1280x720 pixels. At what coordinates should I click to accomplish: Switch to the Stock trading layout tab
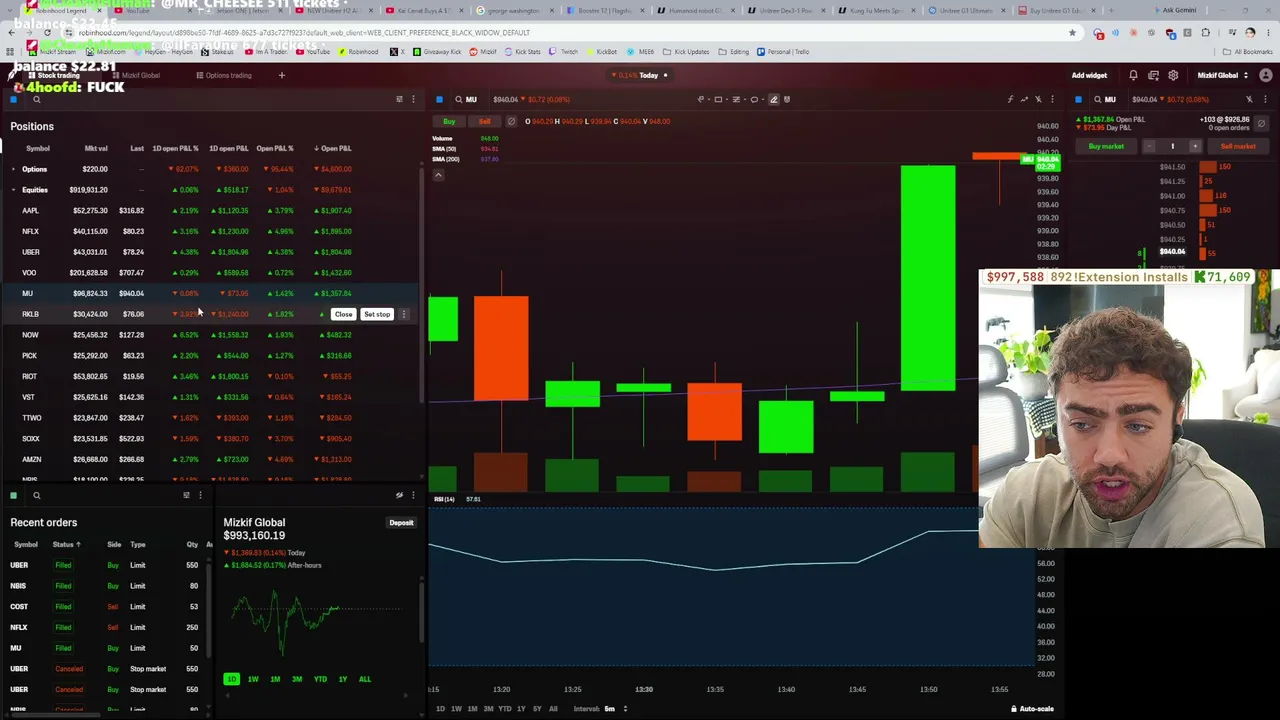[x=52, y=75]
